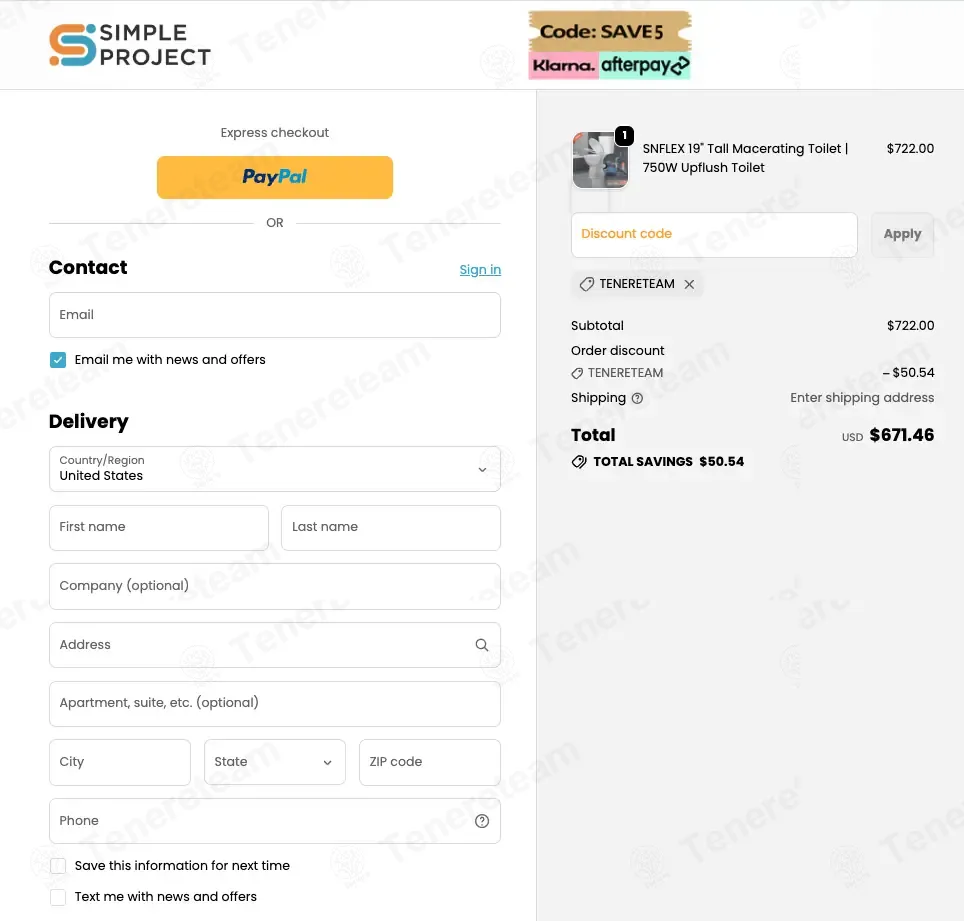The image size is (964, 921).
Task: Check Text me with news and offers
Action: coord(58,897)
